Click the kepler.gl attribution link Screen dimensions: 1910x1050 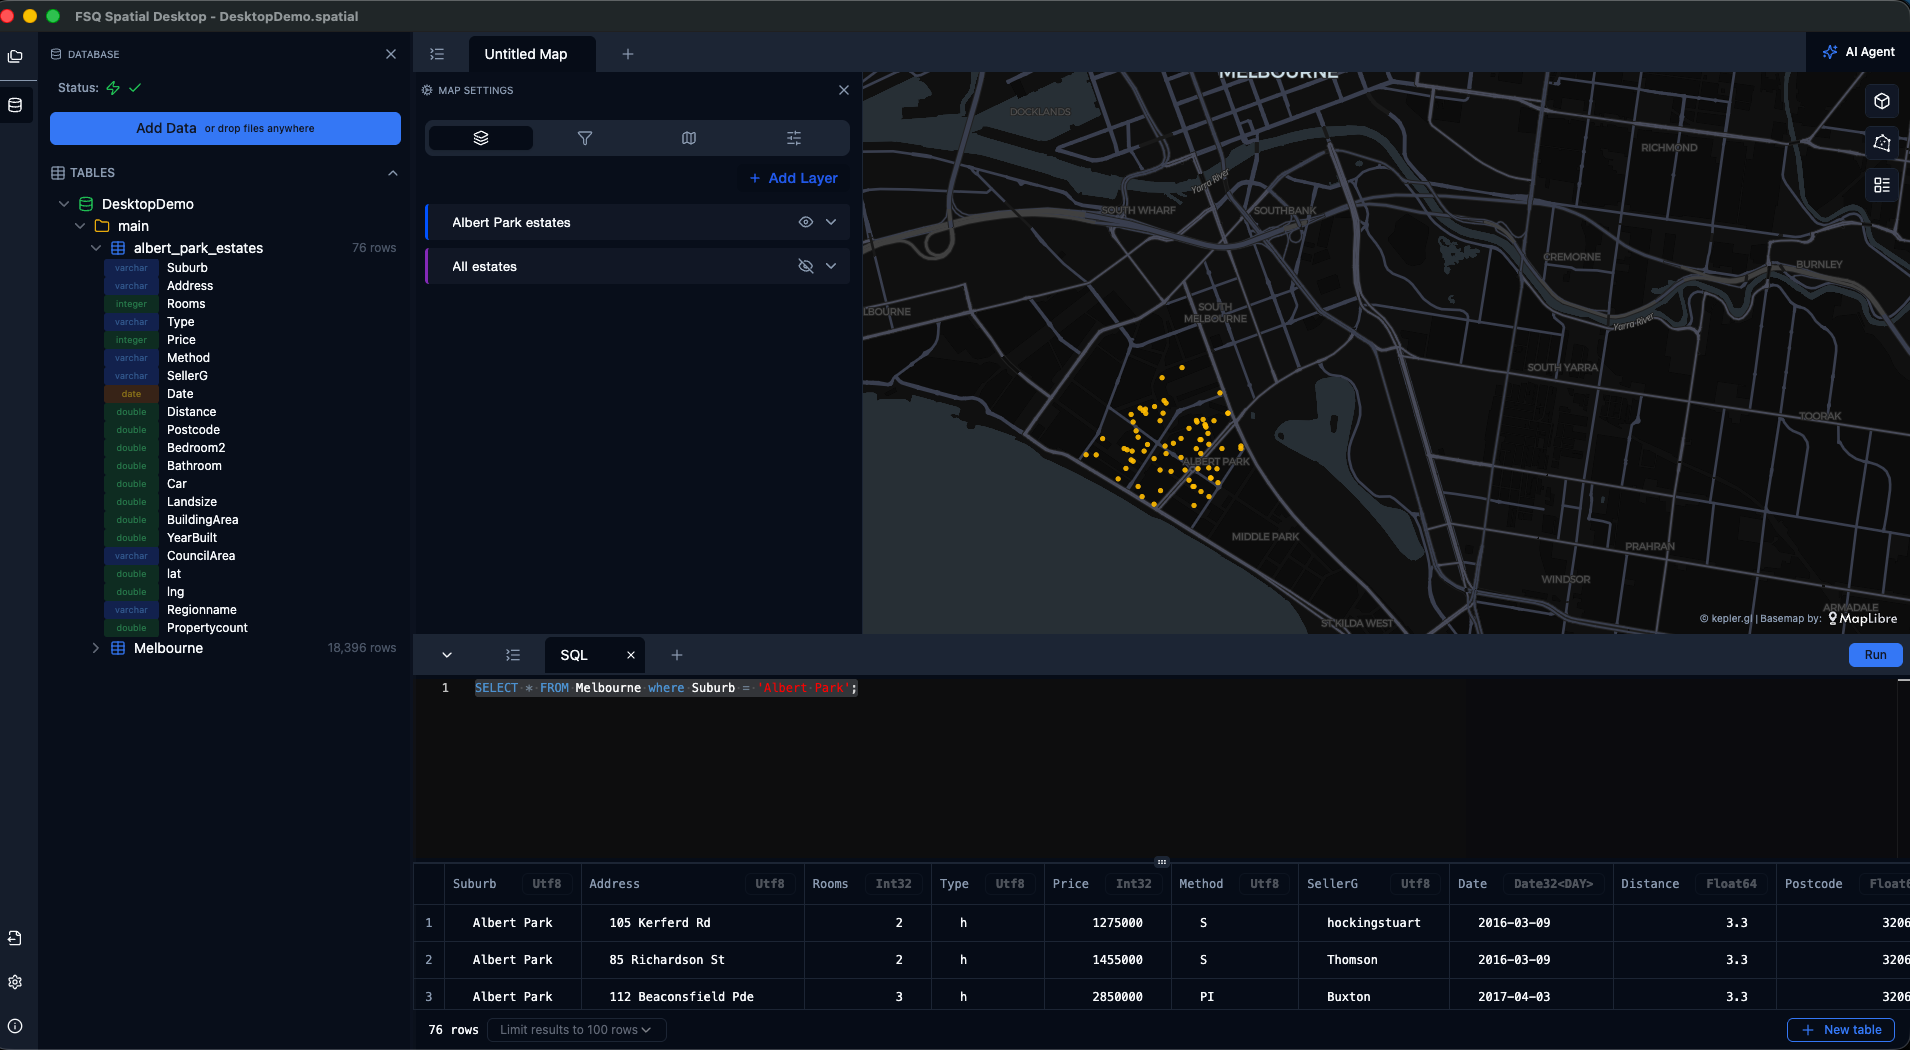tap(1731, 618)
